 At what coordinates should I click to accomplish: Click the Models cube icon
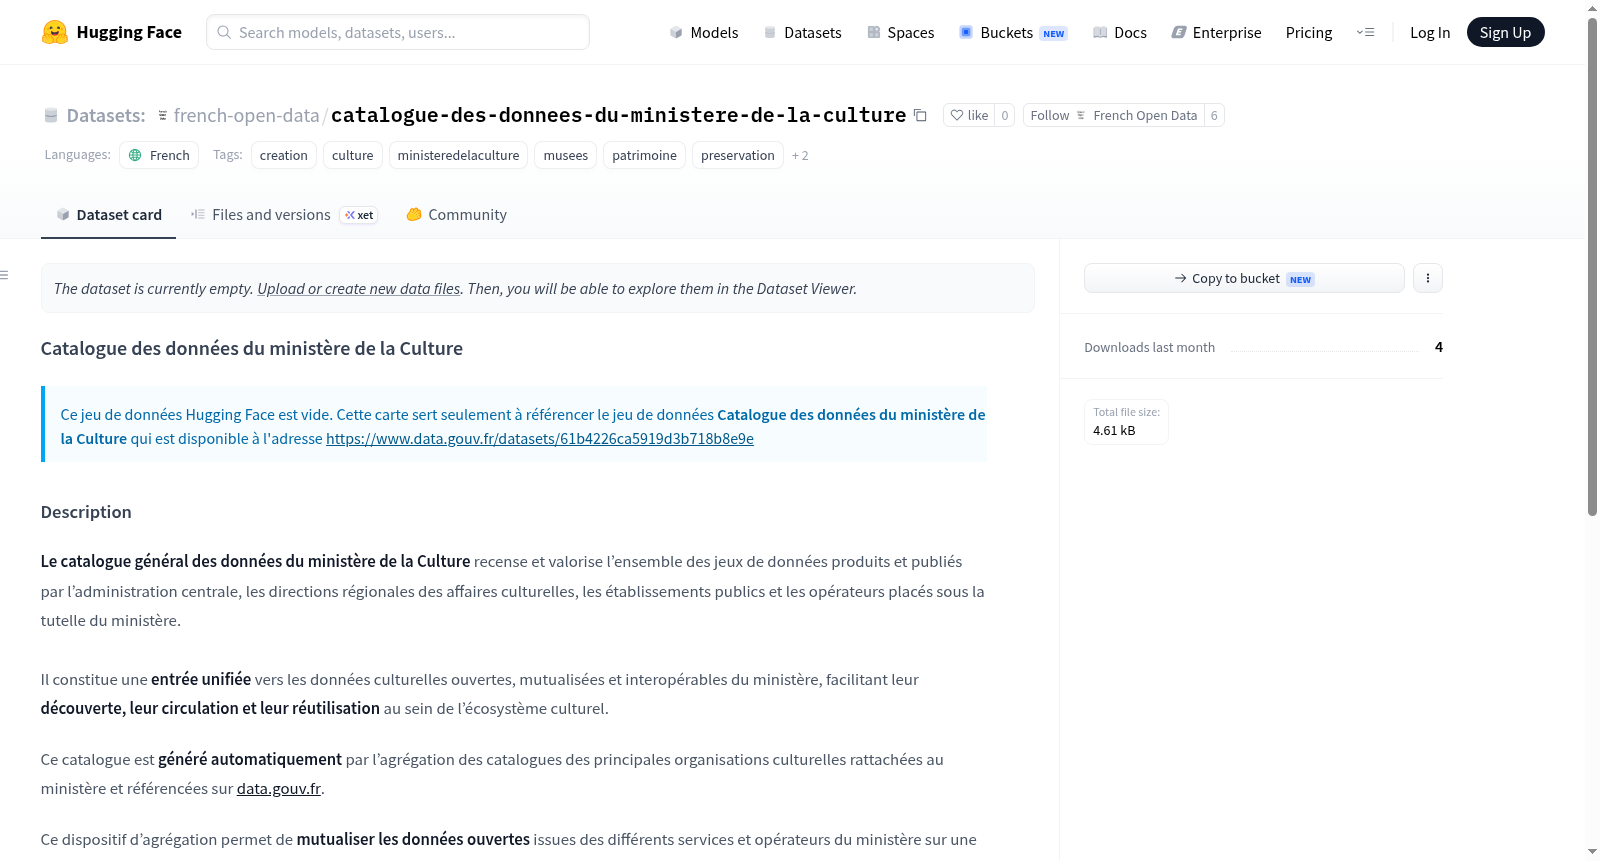pos(676,32)
